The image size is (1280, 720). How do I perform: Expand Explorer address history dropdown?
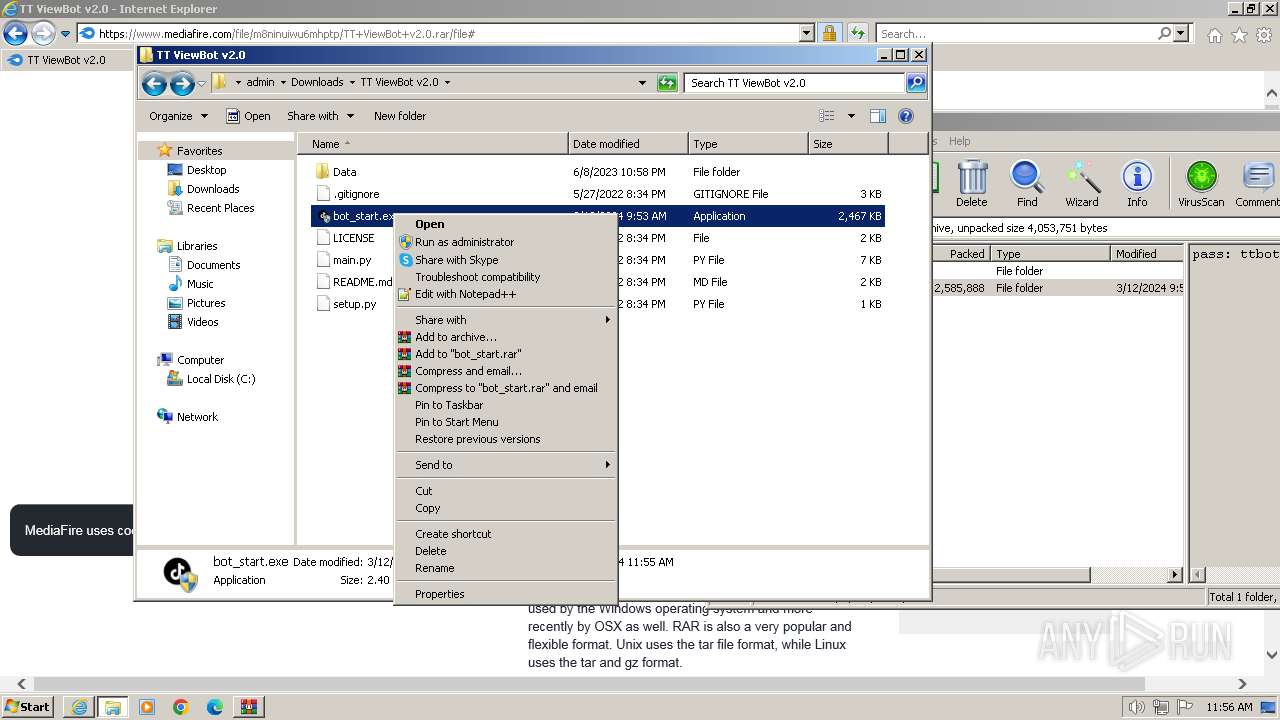[642, 83]
